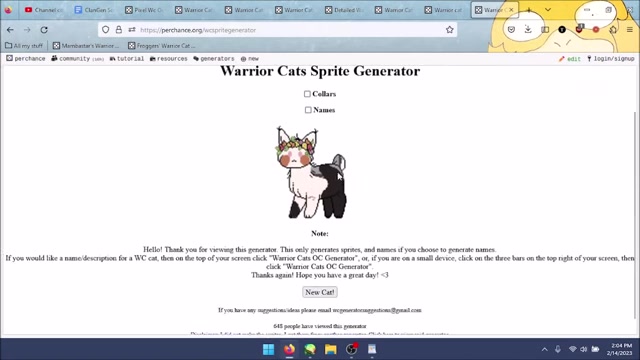Open the extensions puzzle icon
Image resolution: width=640 pixels, height=360 pixels.
(613, 29)
